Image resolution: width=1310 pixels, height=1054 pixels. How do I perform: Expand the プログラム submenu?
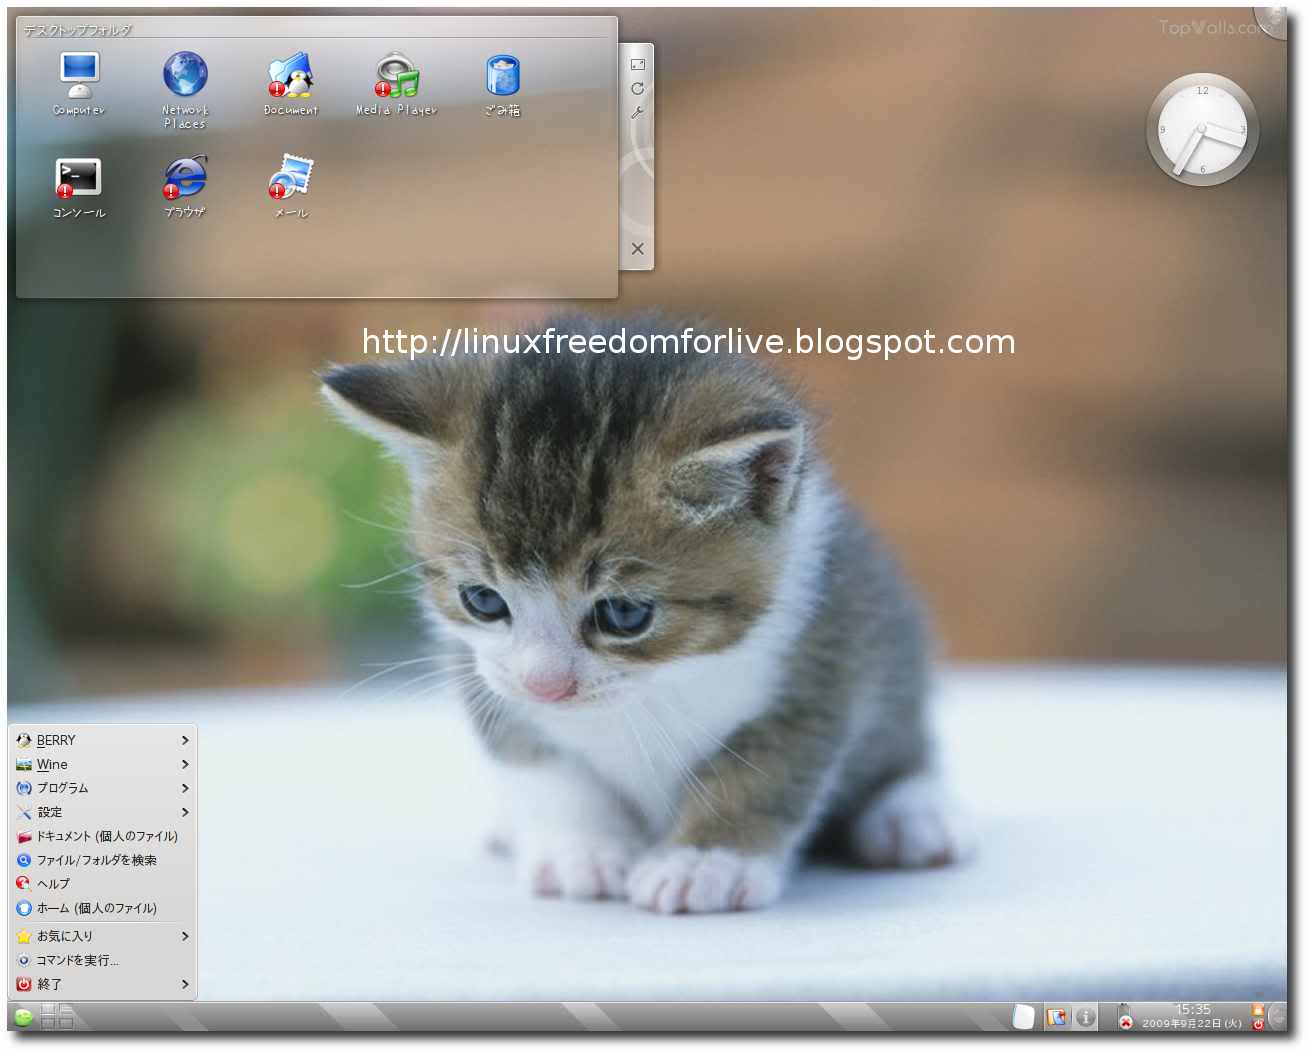(x=103, y=788)
